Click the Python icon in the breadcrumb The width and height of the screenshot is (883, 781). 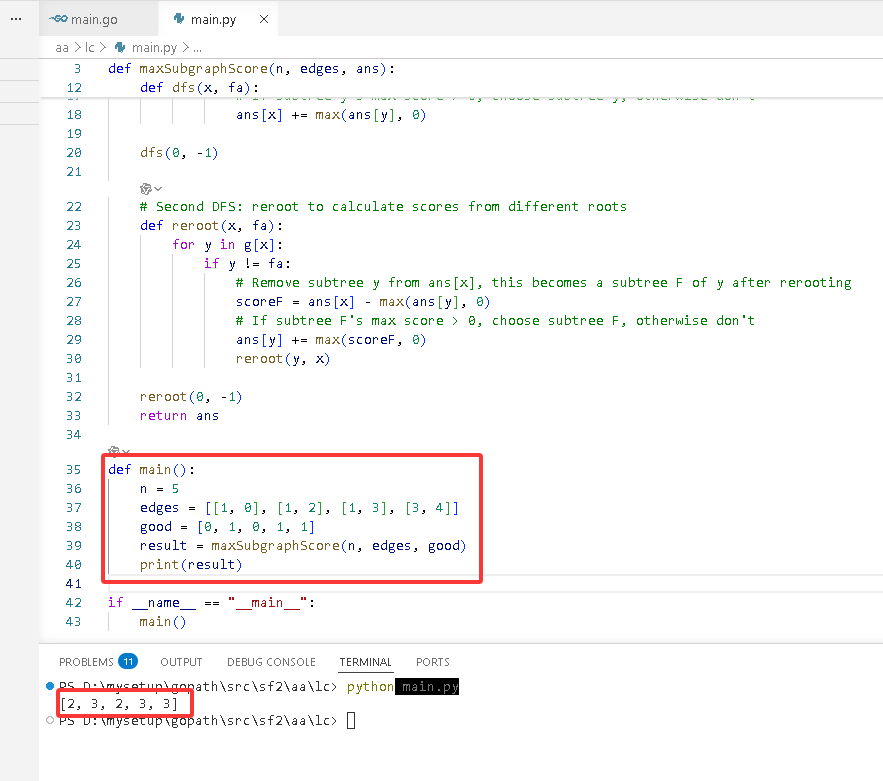pos(120,48)
